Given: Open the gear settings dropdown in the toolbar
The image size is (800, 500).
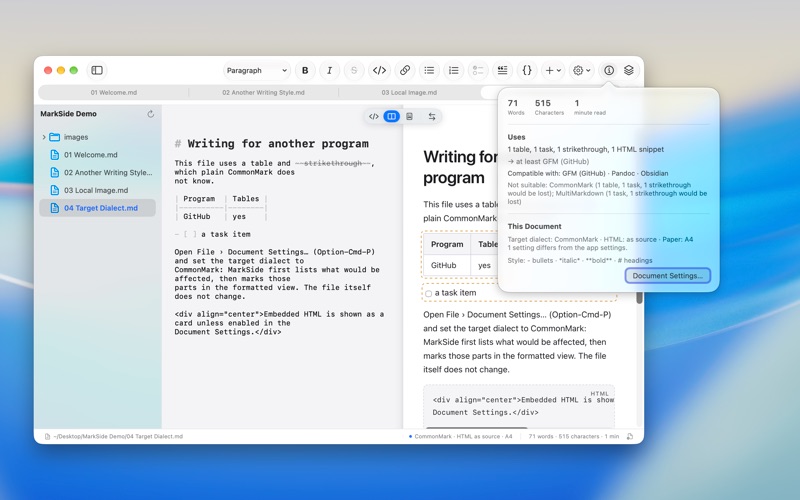Looking at the screenshot, I should [x=582, y=70].
